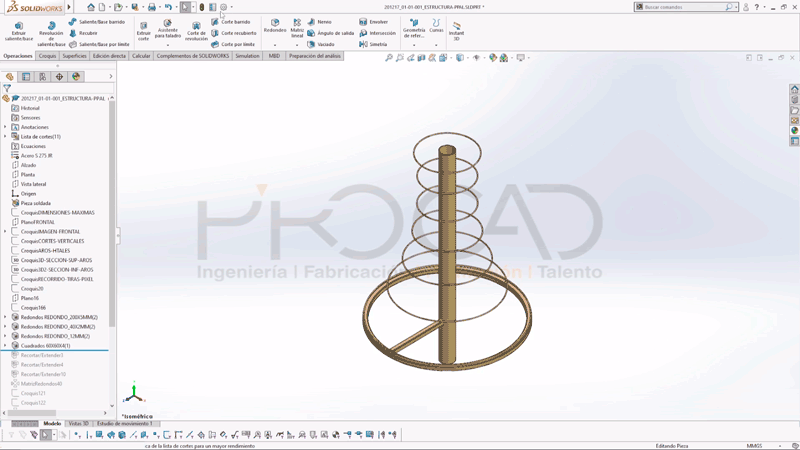Open the Edición directa tab
Image resolution: width=800 pixels, height=450 pixels.
[x=109, y=56]
